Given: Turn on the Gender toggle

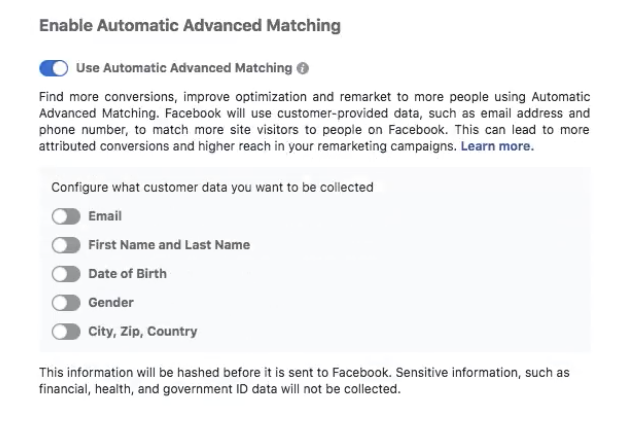Looking at the screenshot, I should pyautogui.click(x=66, y=303).
